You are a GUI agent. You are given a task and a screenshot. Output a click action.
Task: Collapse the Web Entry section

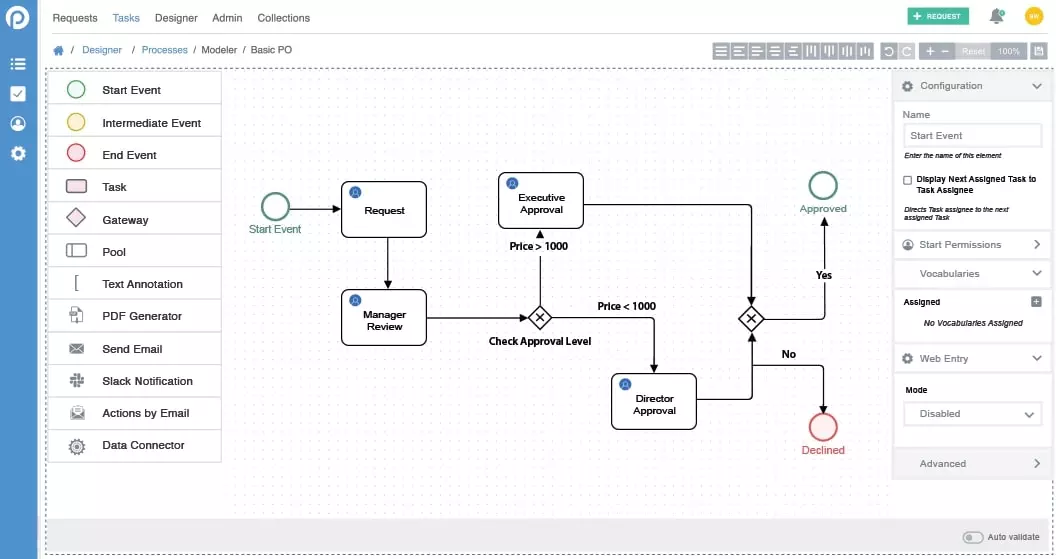(x=972, y=358)
